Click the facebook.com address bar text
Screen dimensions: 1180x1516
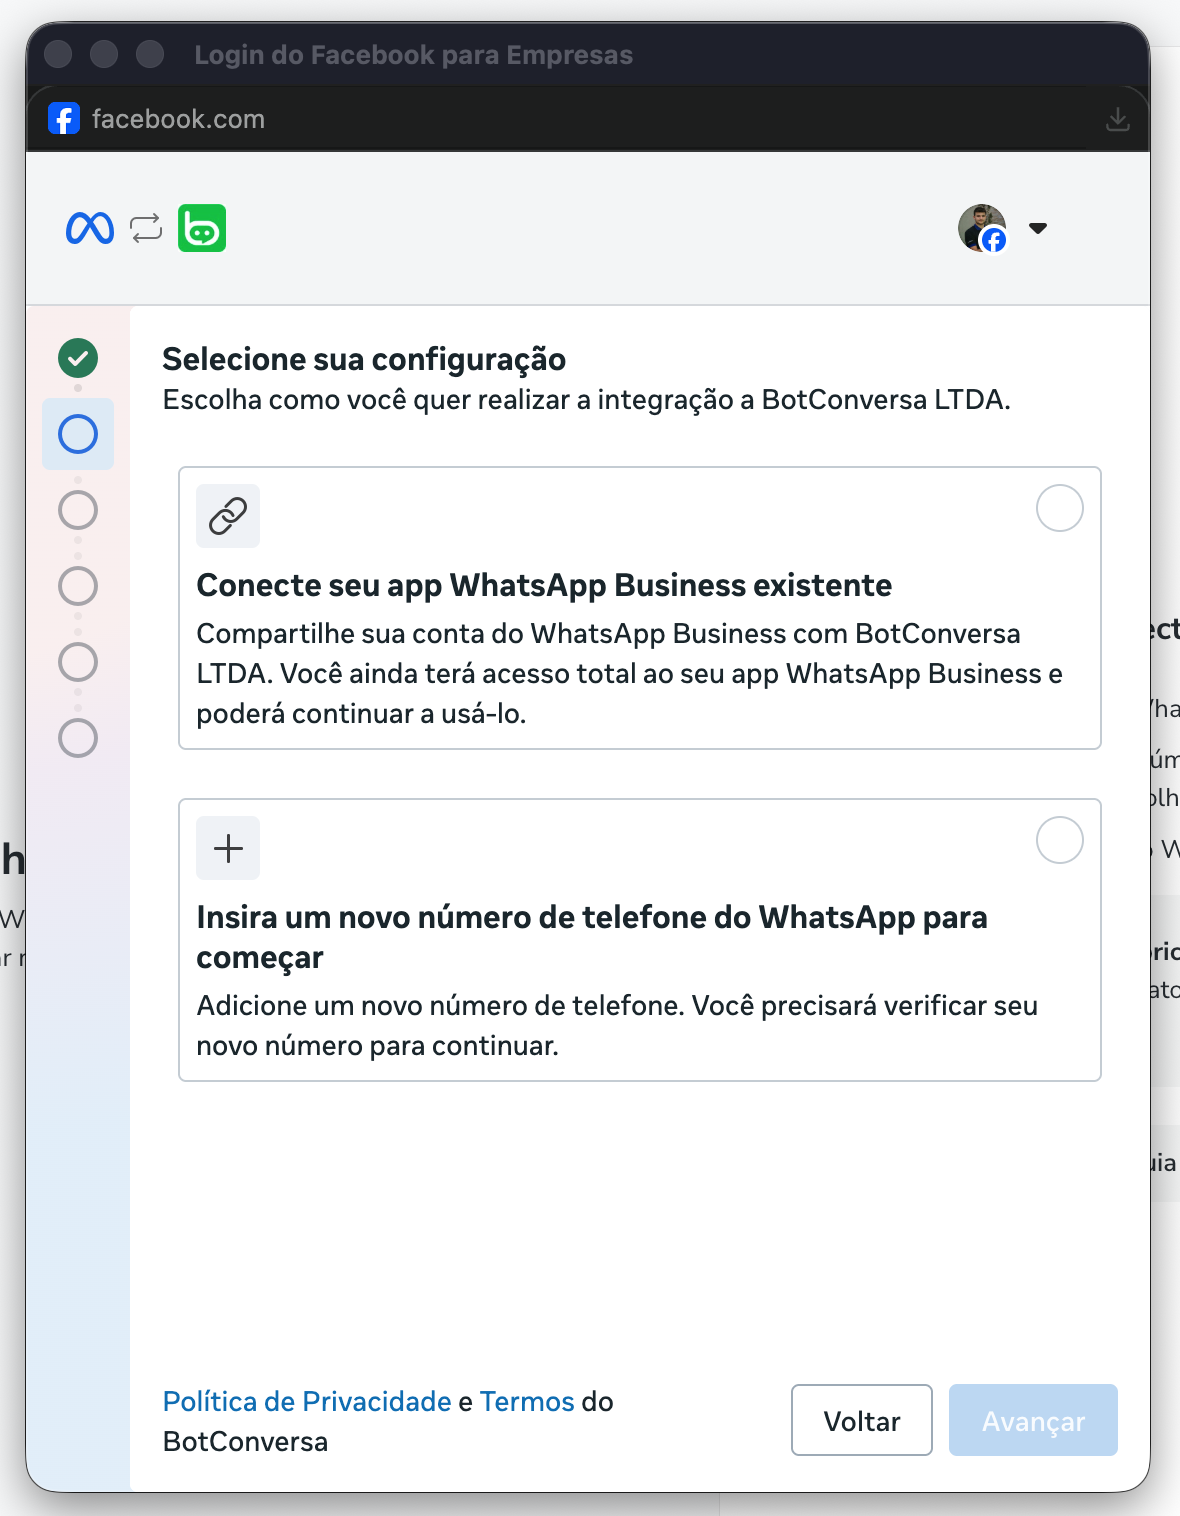(x=178, y=119)
